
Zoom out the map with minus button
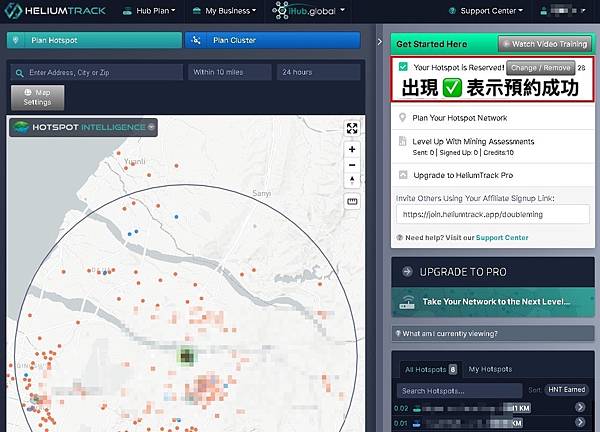(x=352, y=164)
